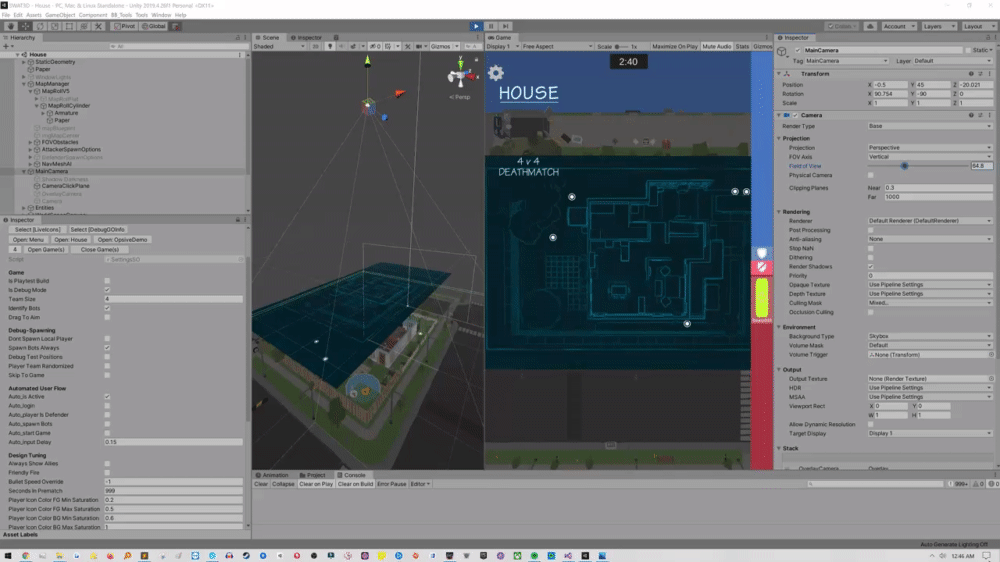Collapse the MainCamera hierarchy item
Image resolution: width=1000 pixels, height=562 pixels.
24,172
